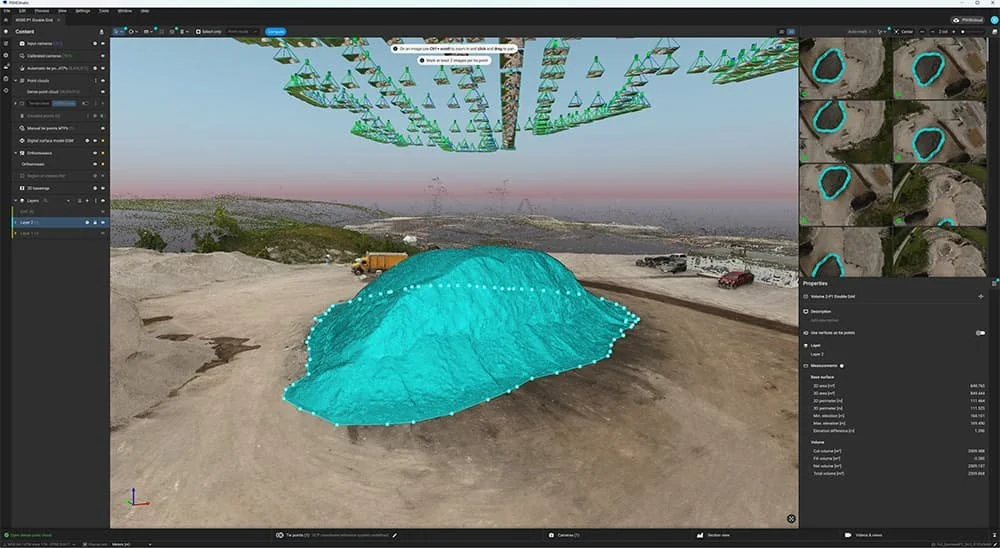This screenshot has width=1000, height=548.
Task: Add a new layer with plus icon
Action: [87, 200]
